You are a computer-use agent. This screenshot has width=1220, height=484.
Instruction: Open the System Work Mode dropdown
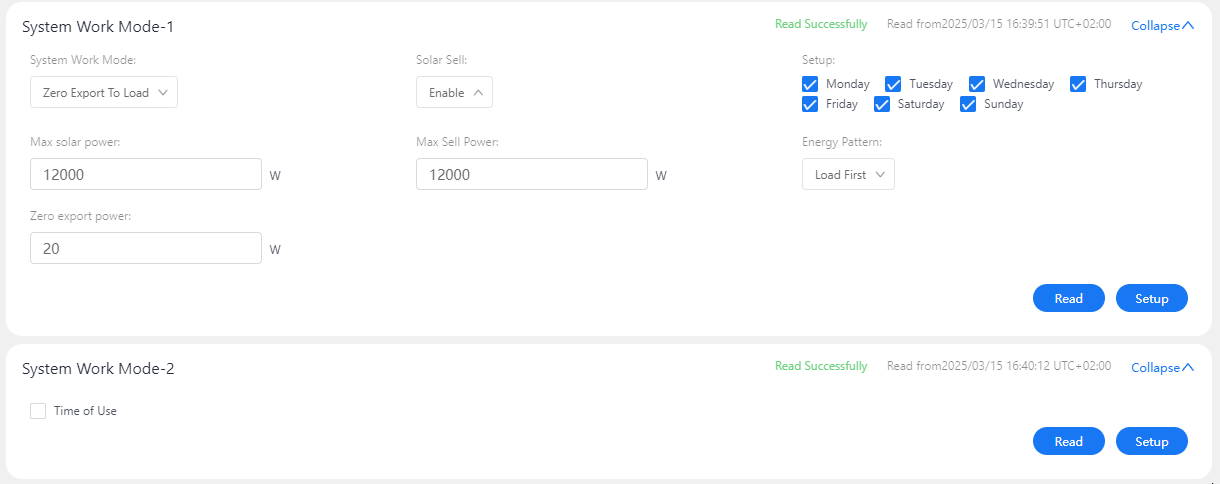coord(104,92)
